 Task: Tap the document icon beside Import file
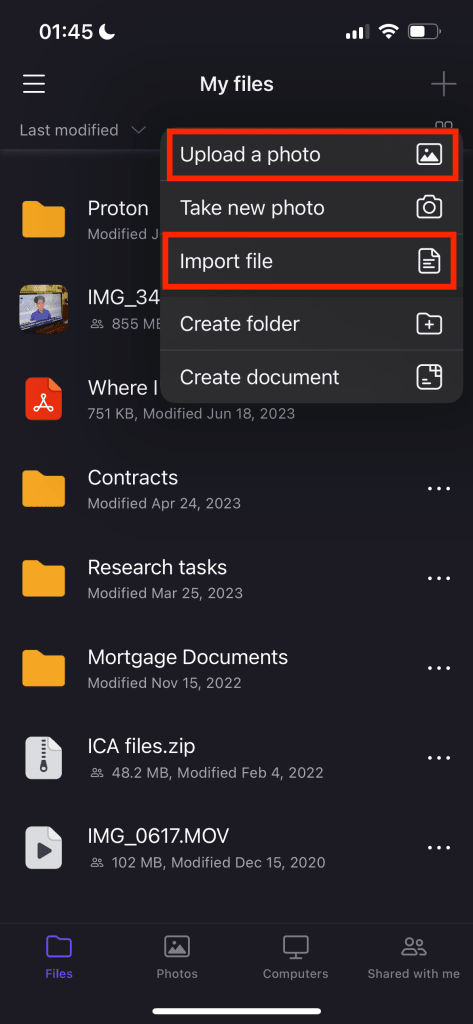point(429,262)
